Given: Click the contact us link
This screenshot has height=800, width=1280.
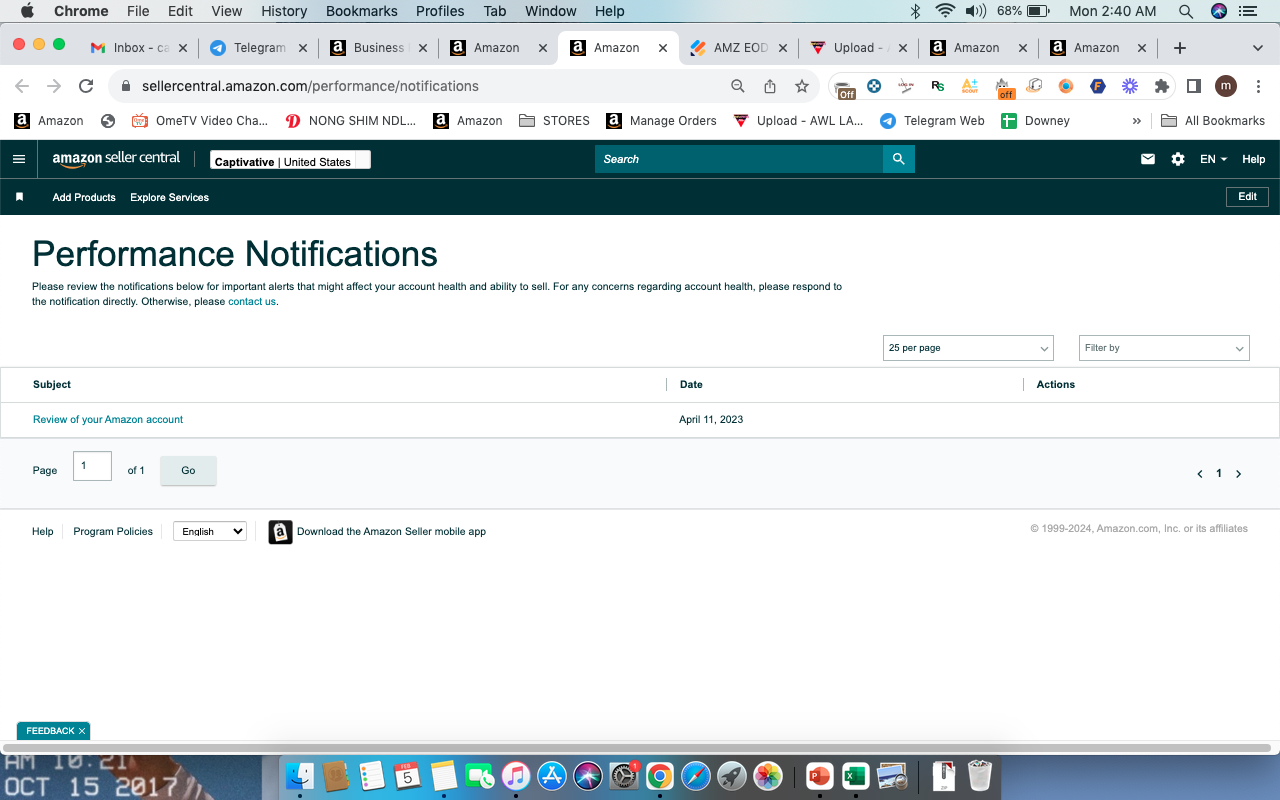Looking at the screenshot, I should 252,302.
